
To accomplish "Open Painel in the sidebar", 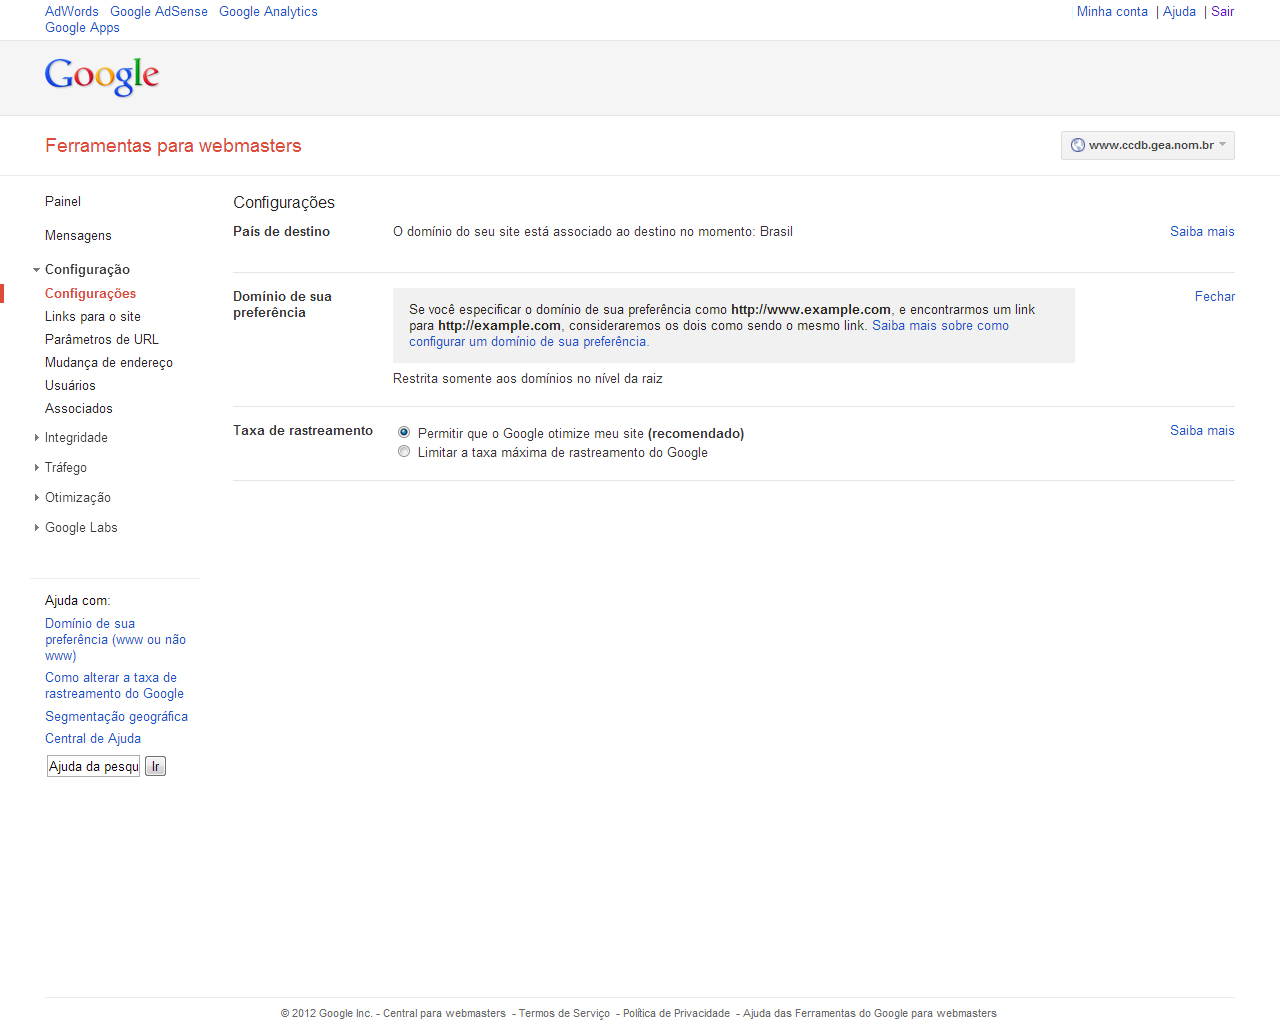I will point(63,201).
